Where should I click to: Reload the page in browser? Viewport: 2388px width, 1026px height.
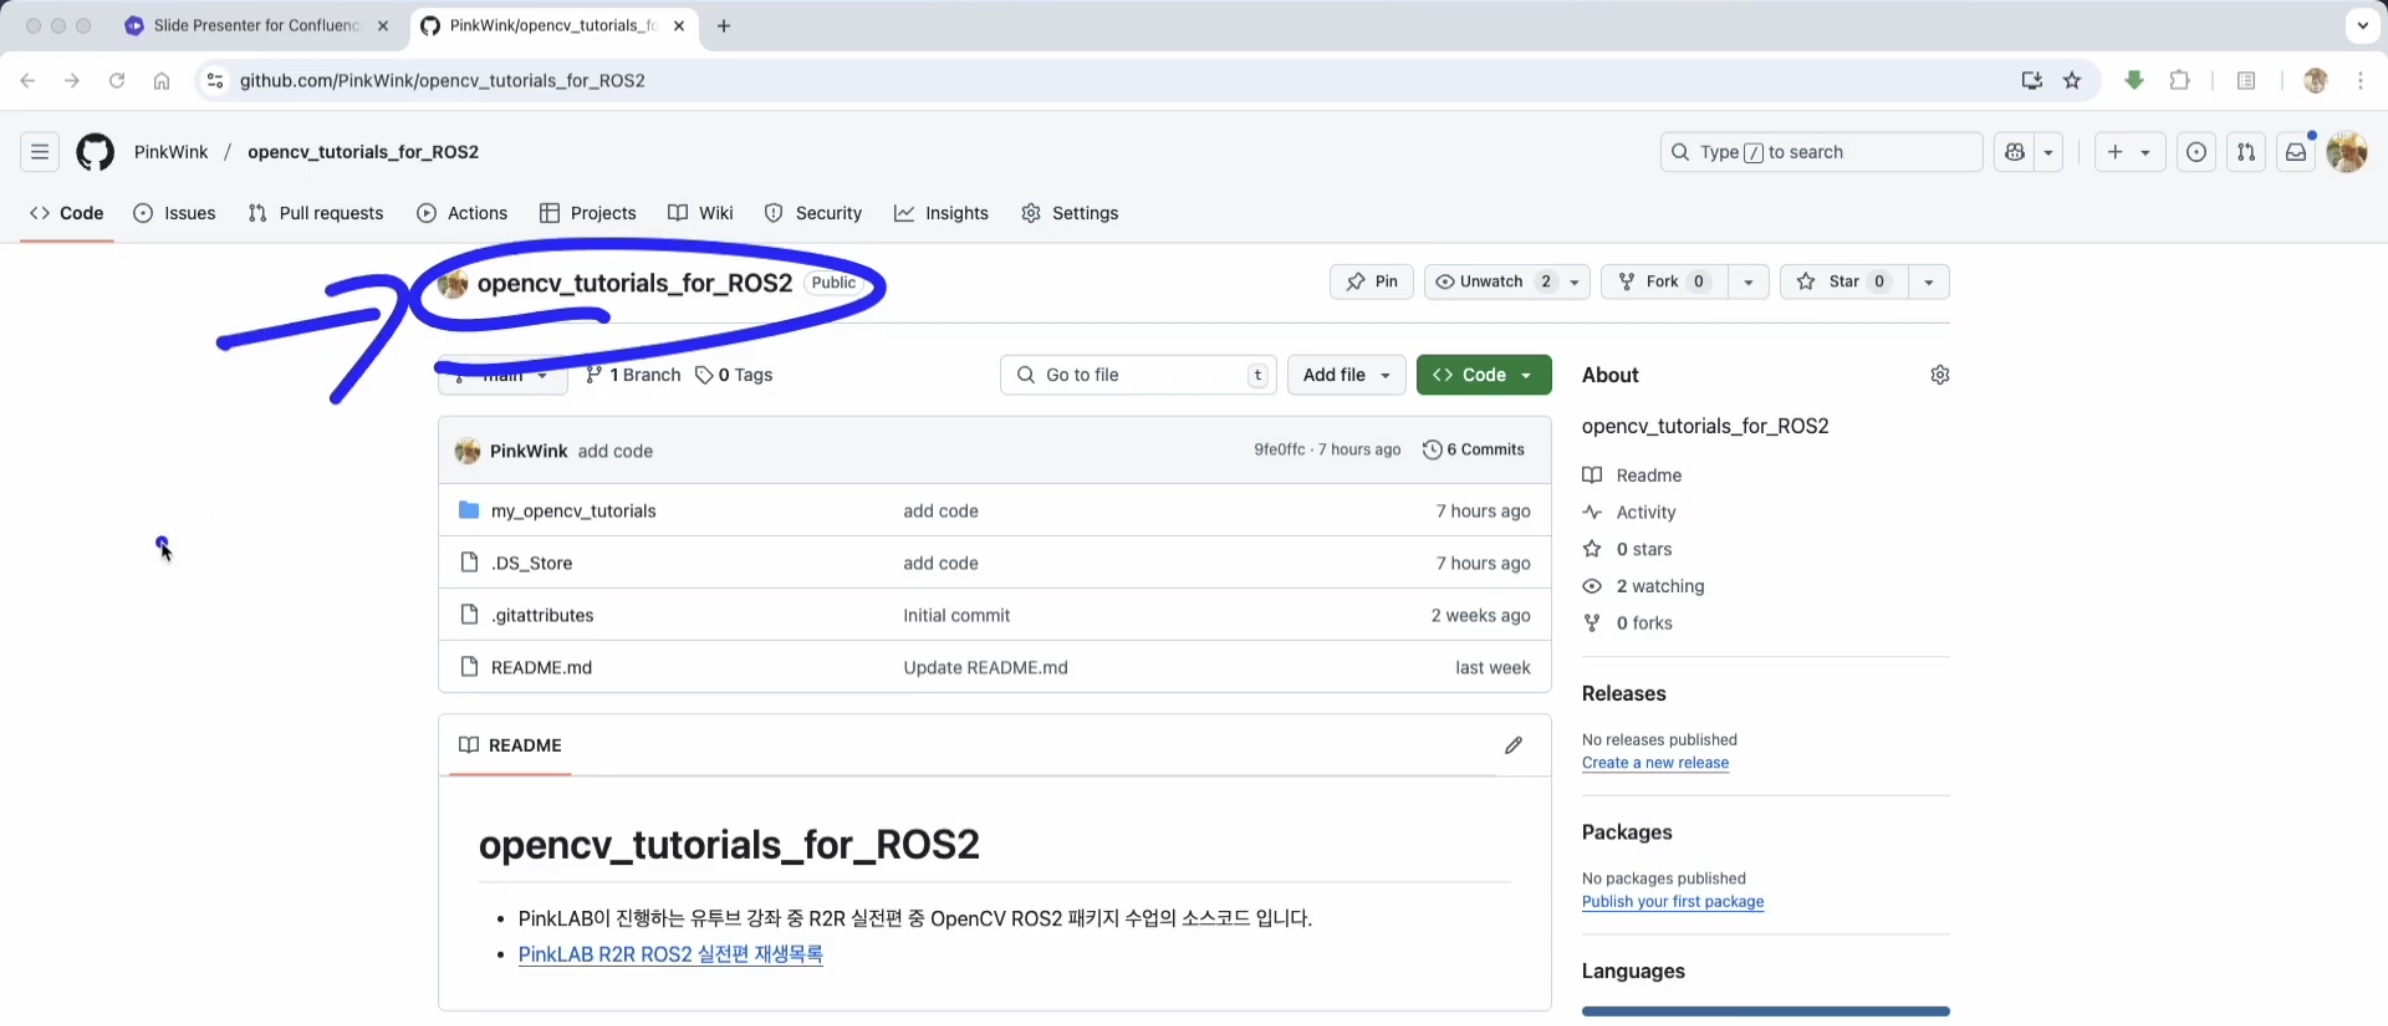(x=117, y=80)
